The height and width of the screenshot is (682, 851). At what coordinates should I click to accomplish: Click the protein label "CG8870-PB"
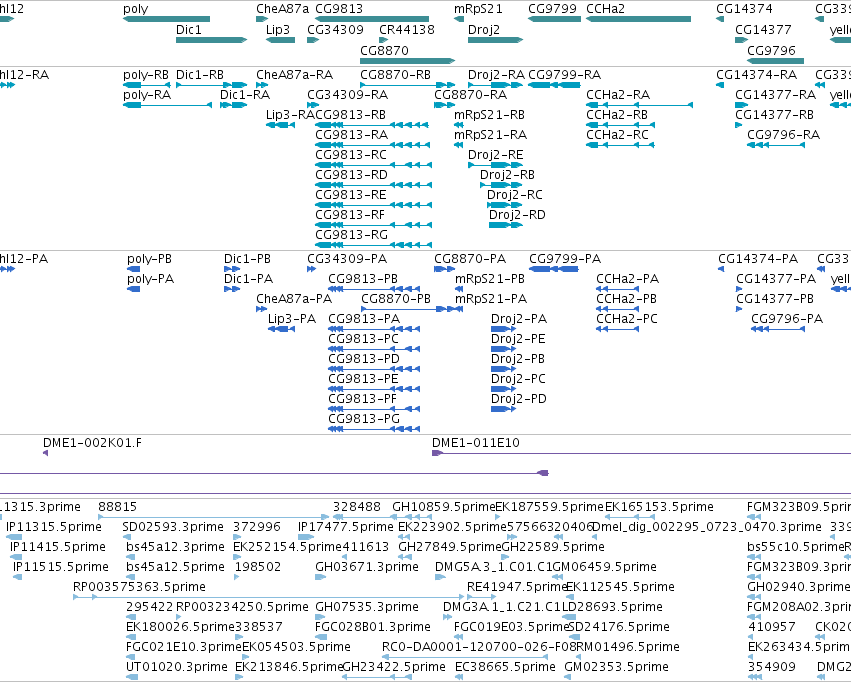click(x=396, y=299)
